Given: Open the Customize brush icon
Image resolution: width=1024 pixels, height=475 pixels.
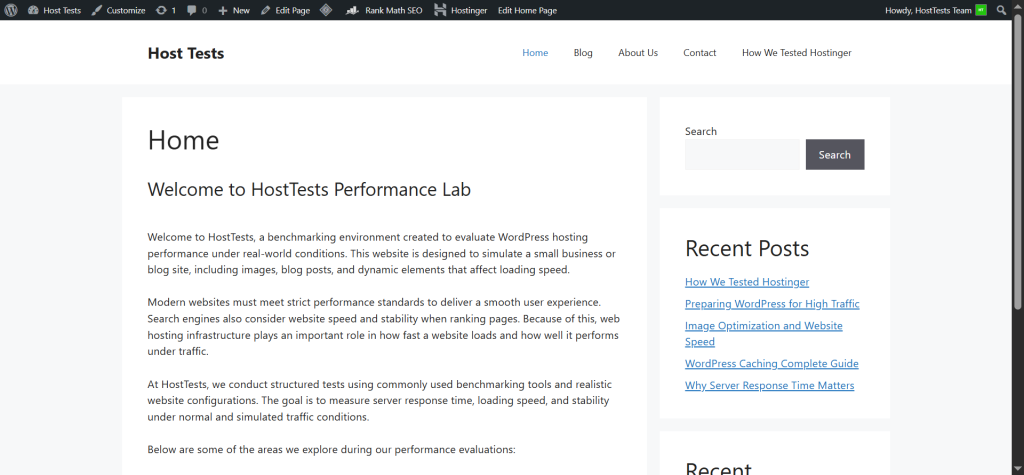Looking at the screenshot, I should point(97,10).
